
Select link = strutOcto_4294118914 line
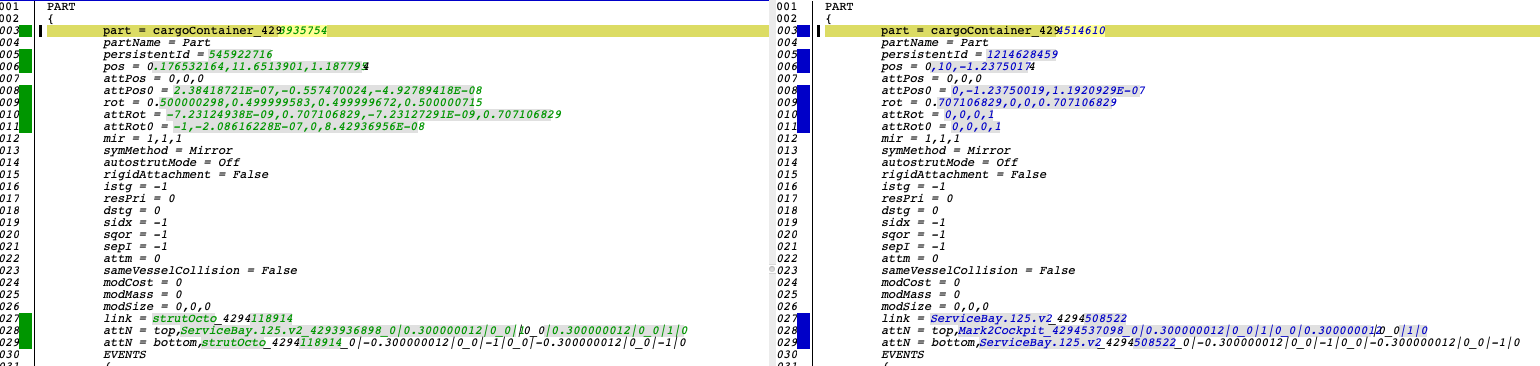click(198, 318)
